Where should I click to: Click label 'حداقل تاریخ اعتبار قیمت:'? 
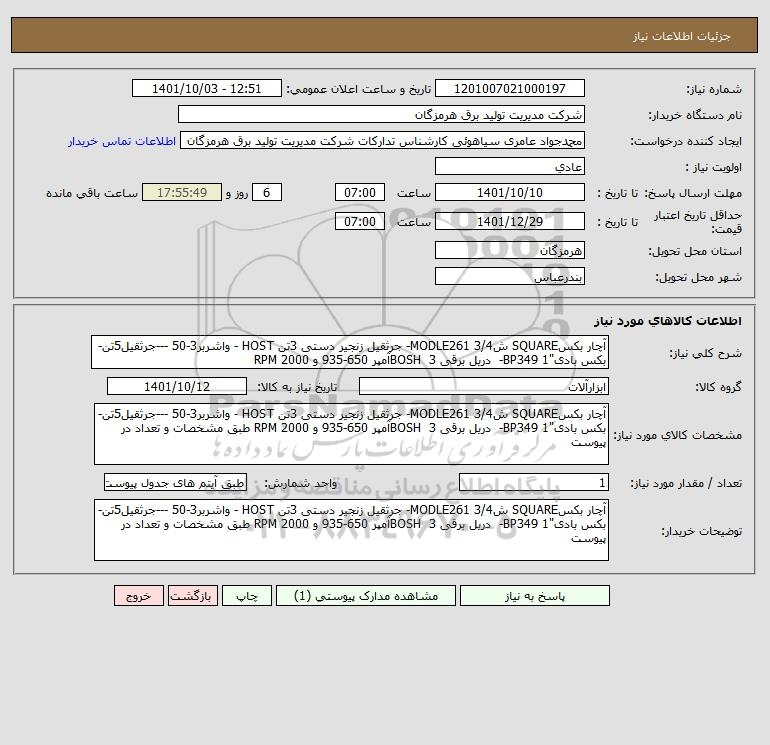tap(698, 222)
